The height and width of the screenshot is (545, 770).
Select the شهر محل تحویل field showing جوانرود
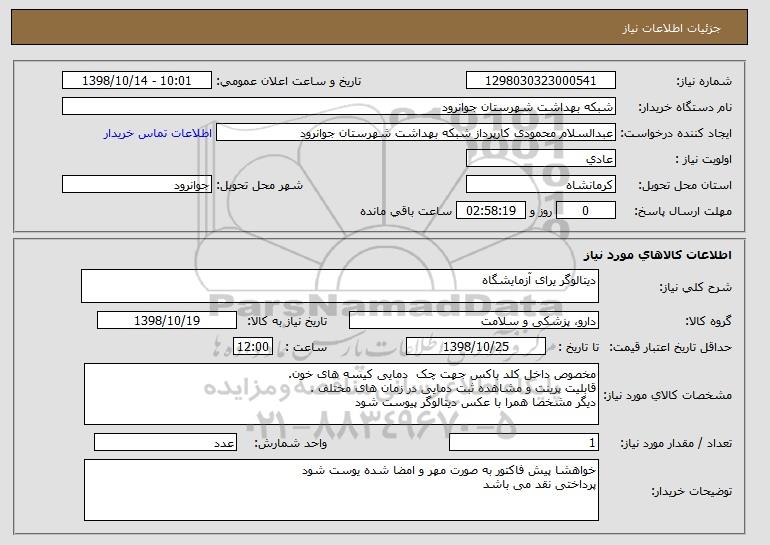(x=137, y=185)
